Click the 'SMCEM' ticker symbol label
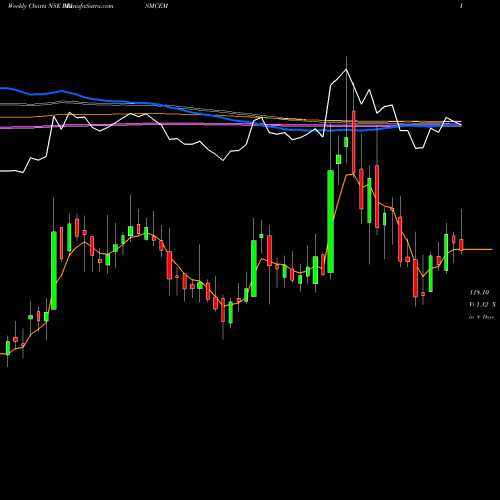The image size is (500, 500). [x=156, y=6]
